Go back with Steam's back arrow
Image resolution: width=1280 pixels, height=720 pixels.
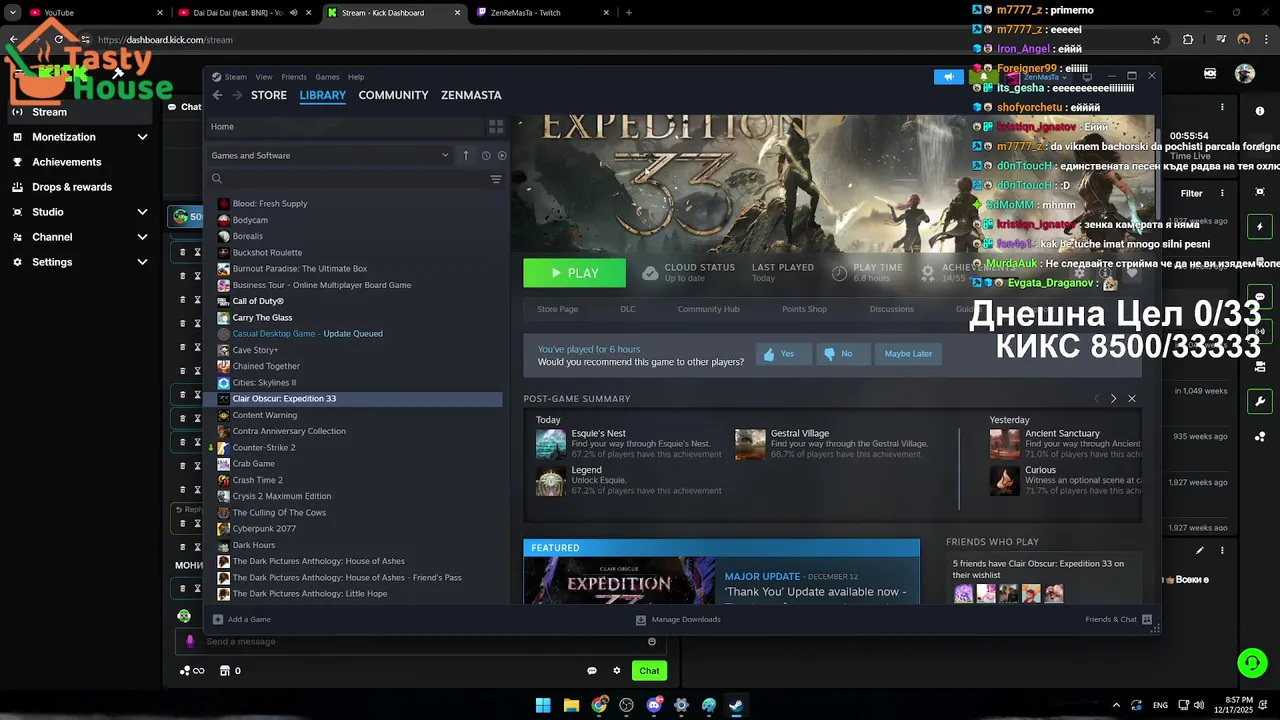217,95
